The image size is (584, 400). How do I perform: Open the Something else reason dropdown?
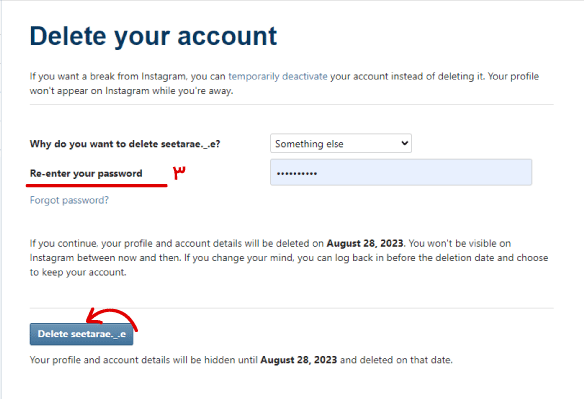[x=341, y=143]
